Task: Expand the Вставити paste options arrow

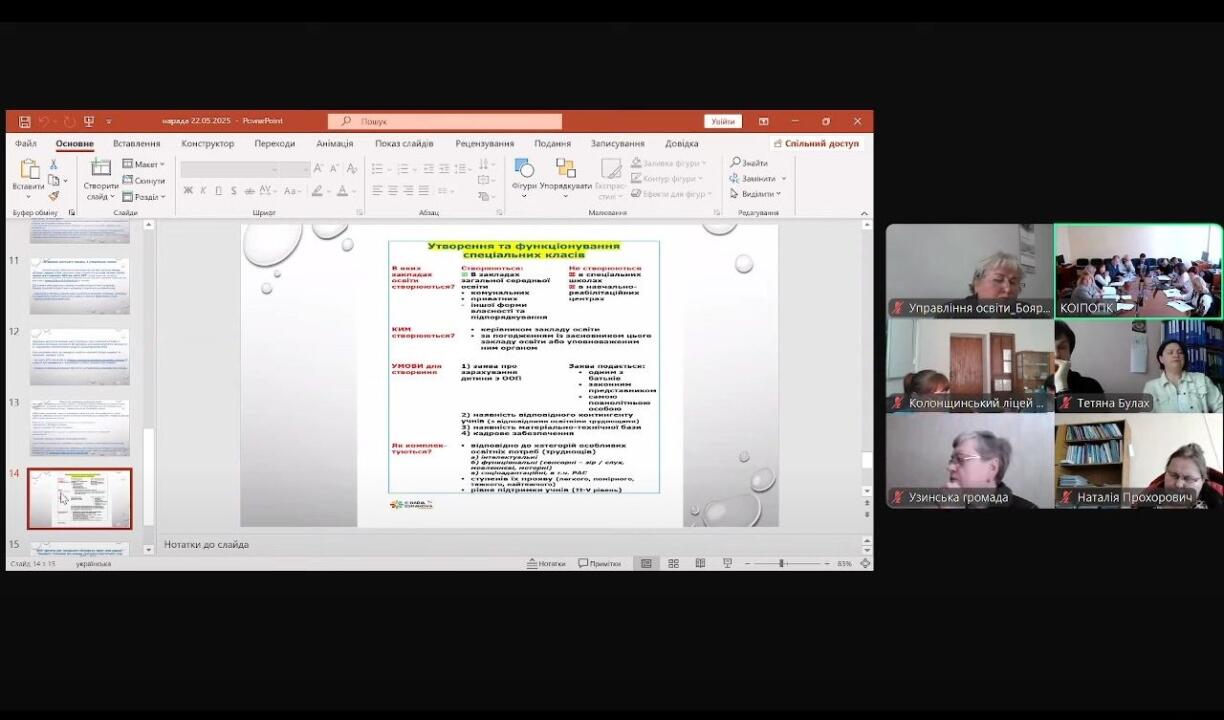Action: coord(28,197)
